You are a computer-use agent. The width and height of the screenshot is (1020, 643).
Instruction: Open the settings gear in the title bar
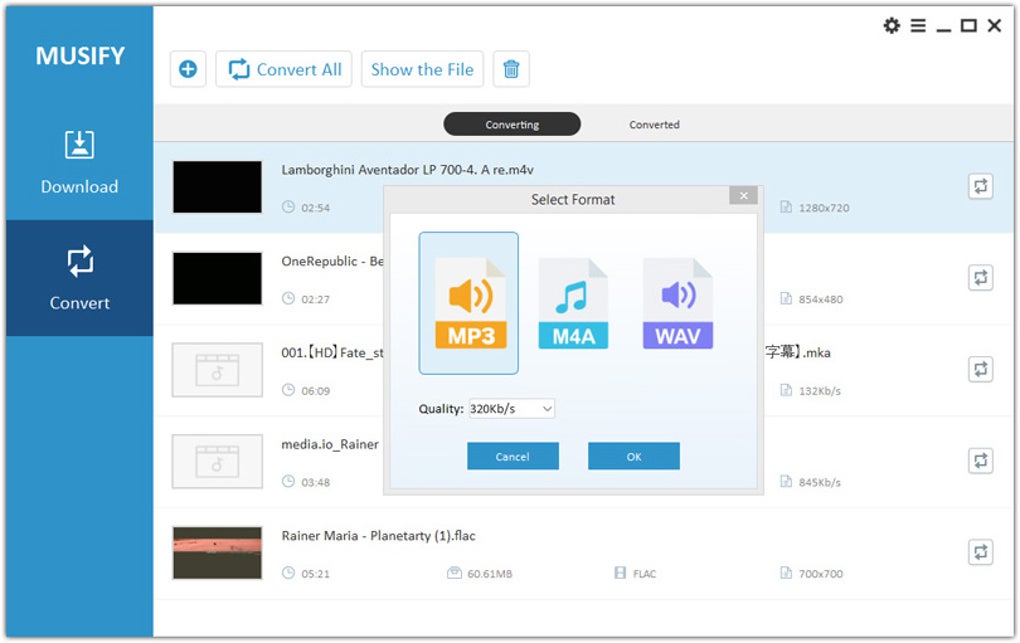pos(891,26)
